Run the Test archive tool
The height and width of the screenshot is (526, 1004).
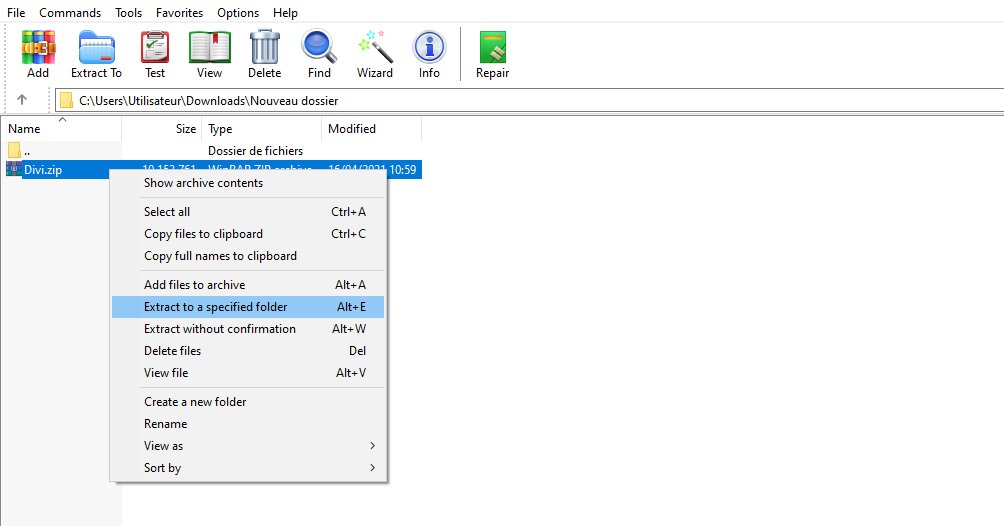coord(155,54)
